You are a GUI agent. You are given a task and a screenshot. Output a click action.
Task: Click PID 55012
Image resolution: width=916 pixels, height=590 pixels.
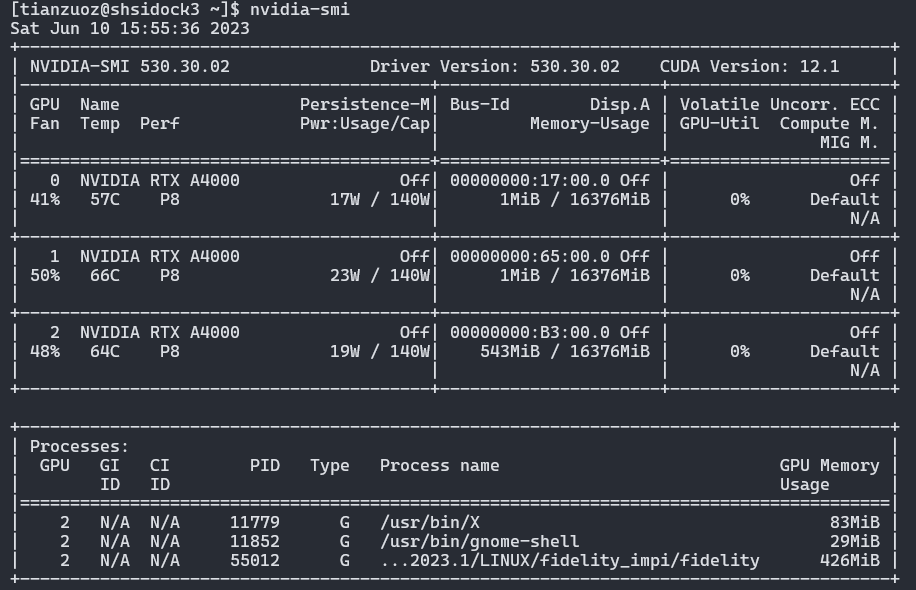[x=255, y=561]
